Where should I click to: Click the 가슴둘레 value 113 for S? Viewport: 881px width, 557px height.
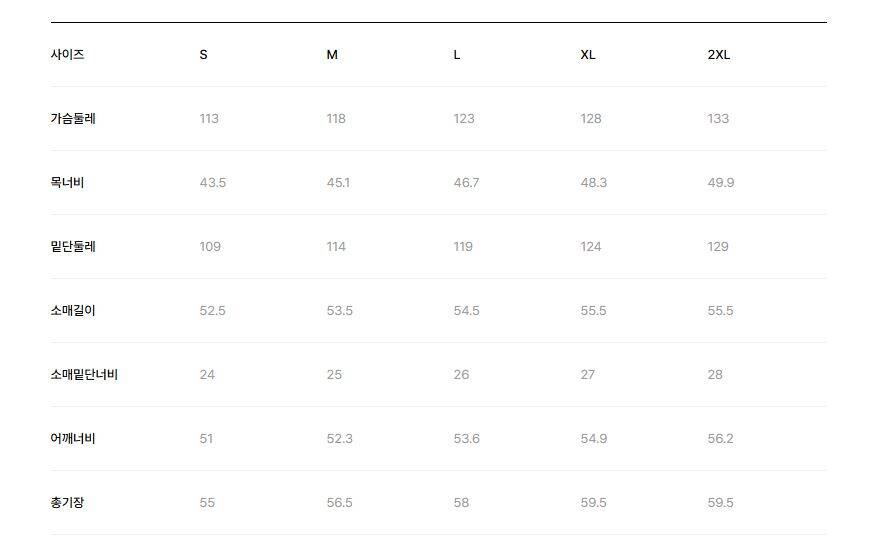tap(209, 119)
